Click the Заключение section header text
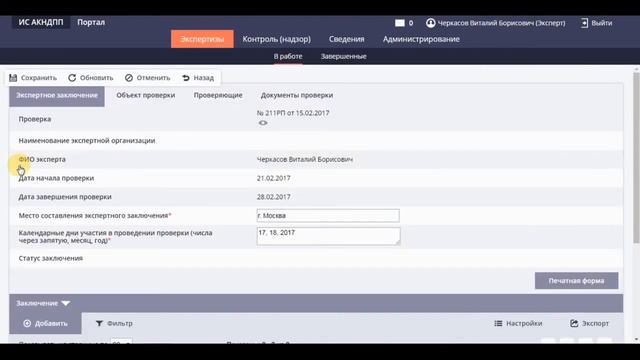The width and height of the screenshot is (640, 360). (37, 303)
